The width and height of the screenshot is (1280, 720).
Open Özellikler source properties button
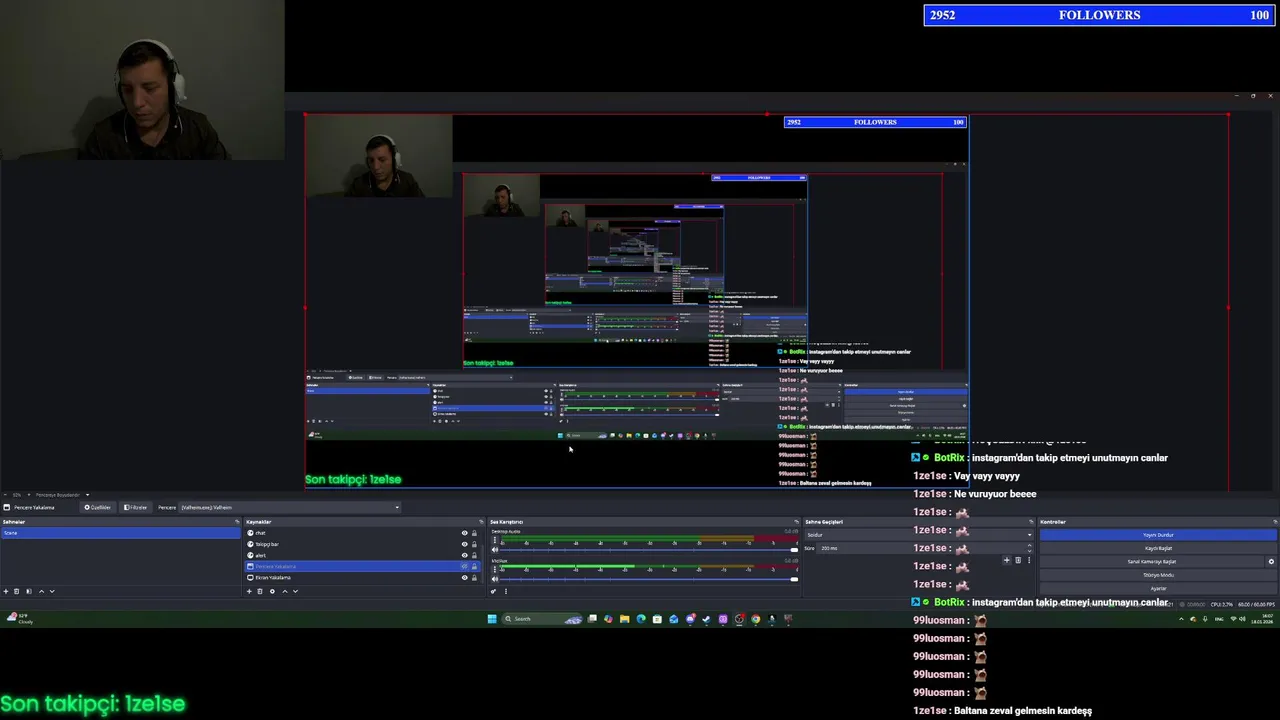pos(98,507)
